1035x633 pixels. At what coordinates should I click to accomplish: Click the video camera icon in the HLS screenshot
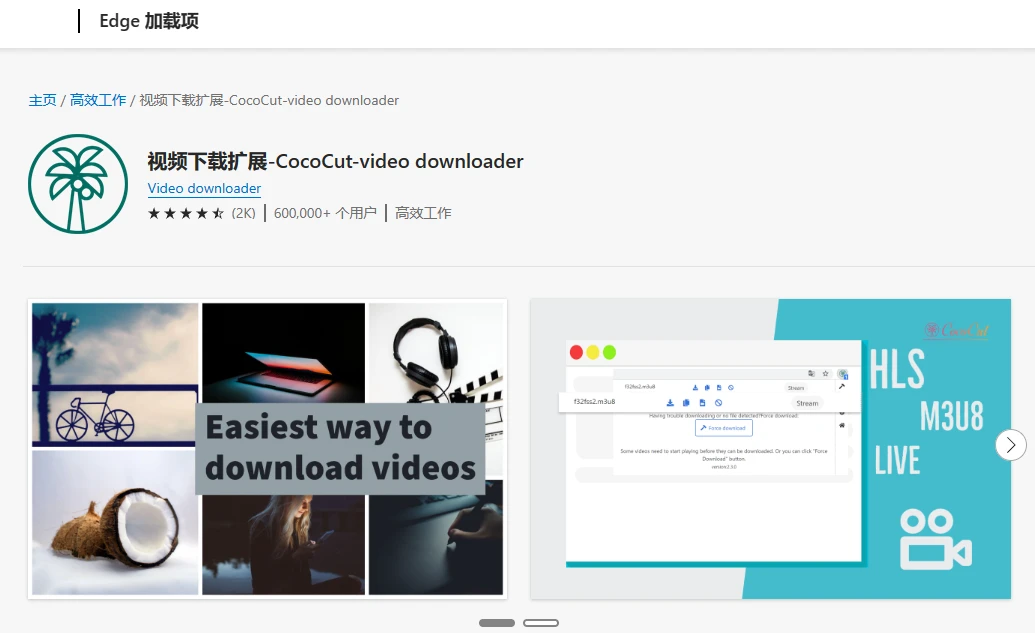(x=935, y=539)
